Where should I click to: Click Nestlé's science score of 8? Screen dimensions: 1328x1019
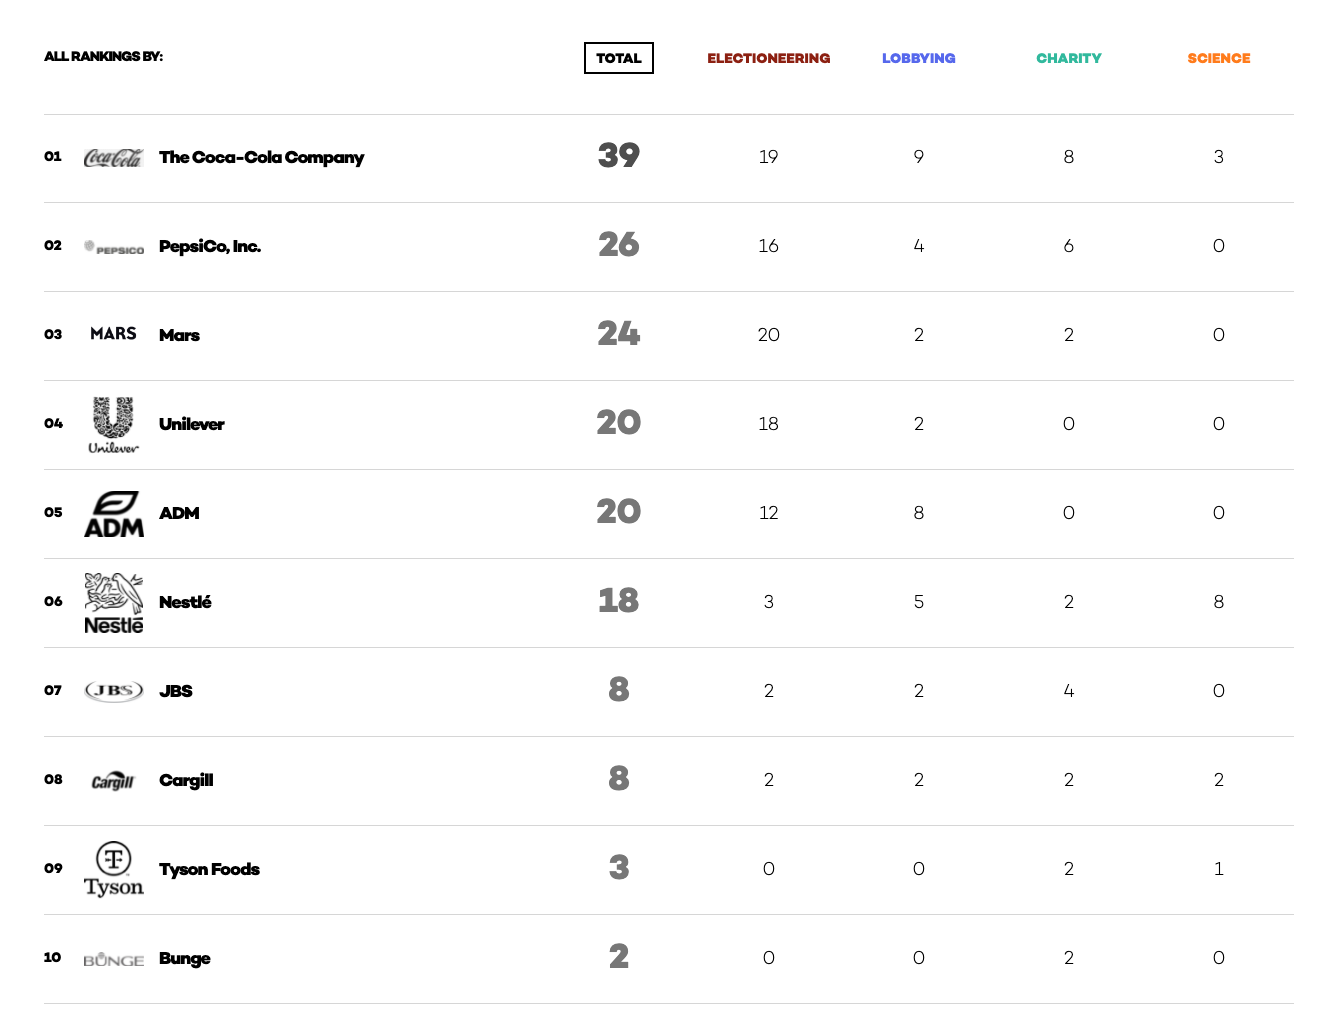pos(1218,602)
